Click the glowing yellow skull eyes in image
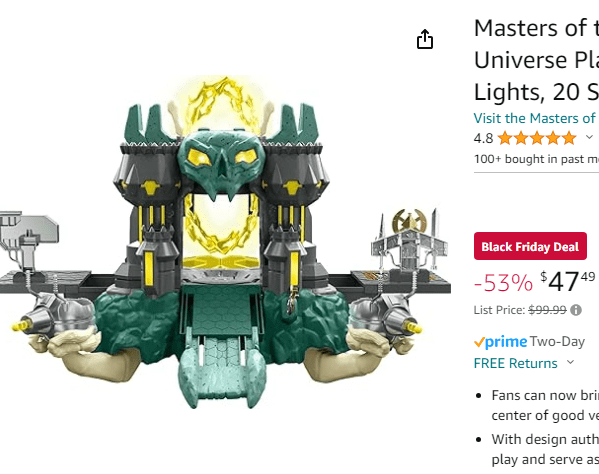This screenshot has height=474, width=599. click(x=222, y=156)
